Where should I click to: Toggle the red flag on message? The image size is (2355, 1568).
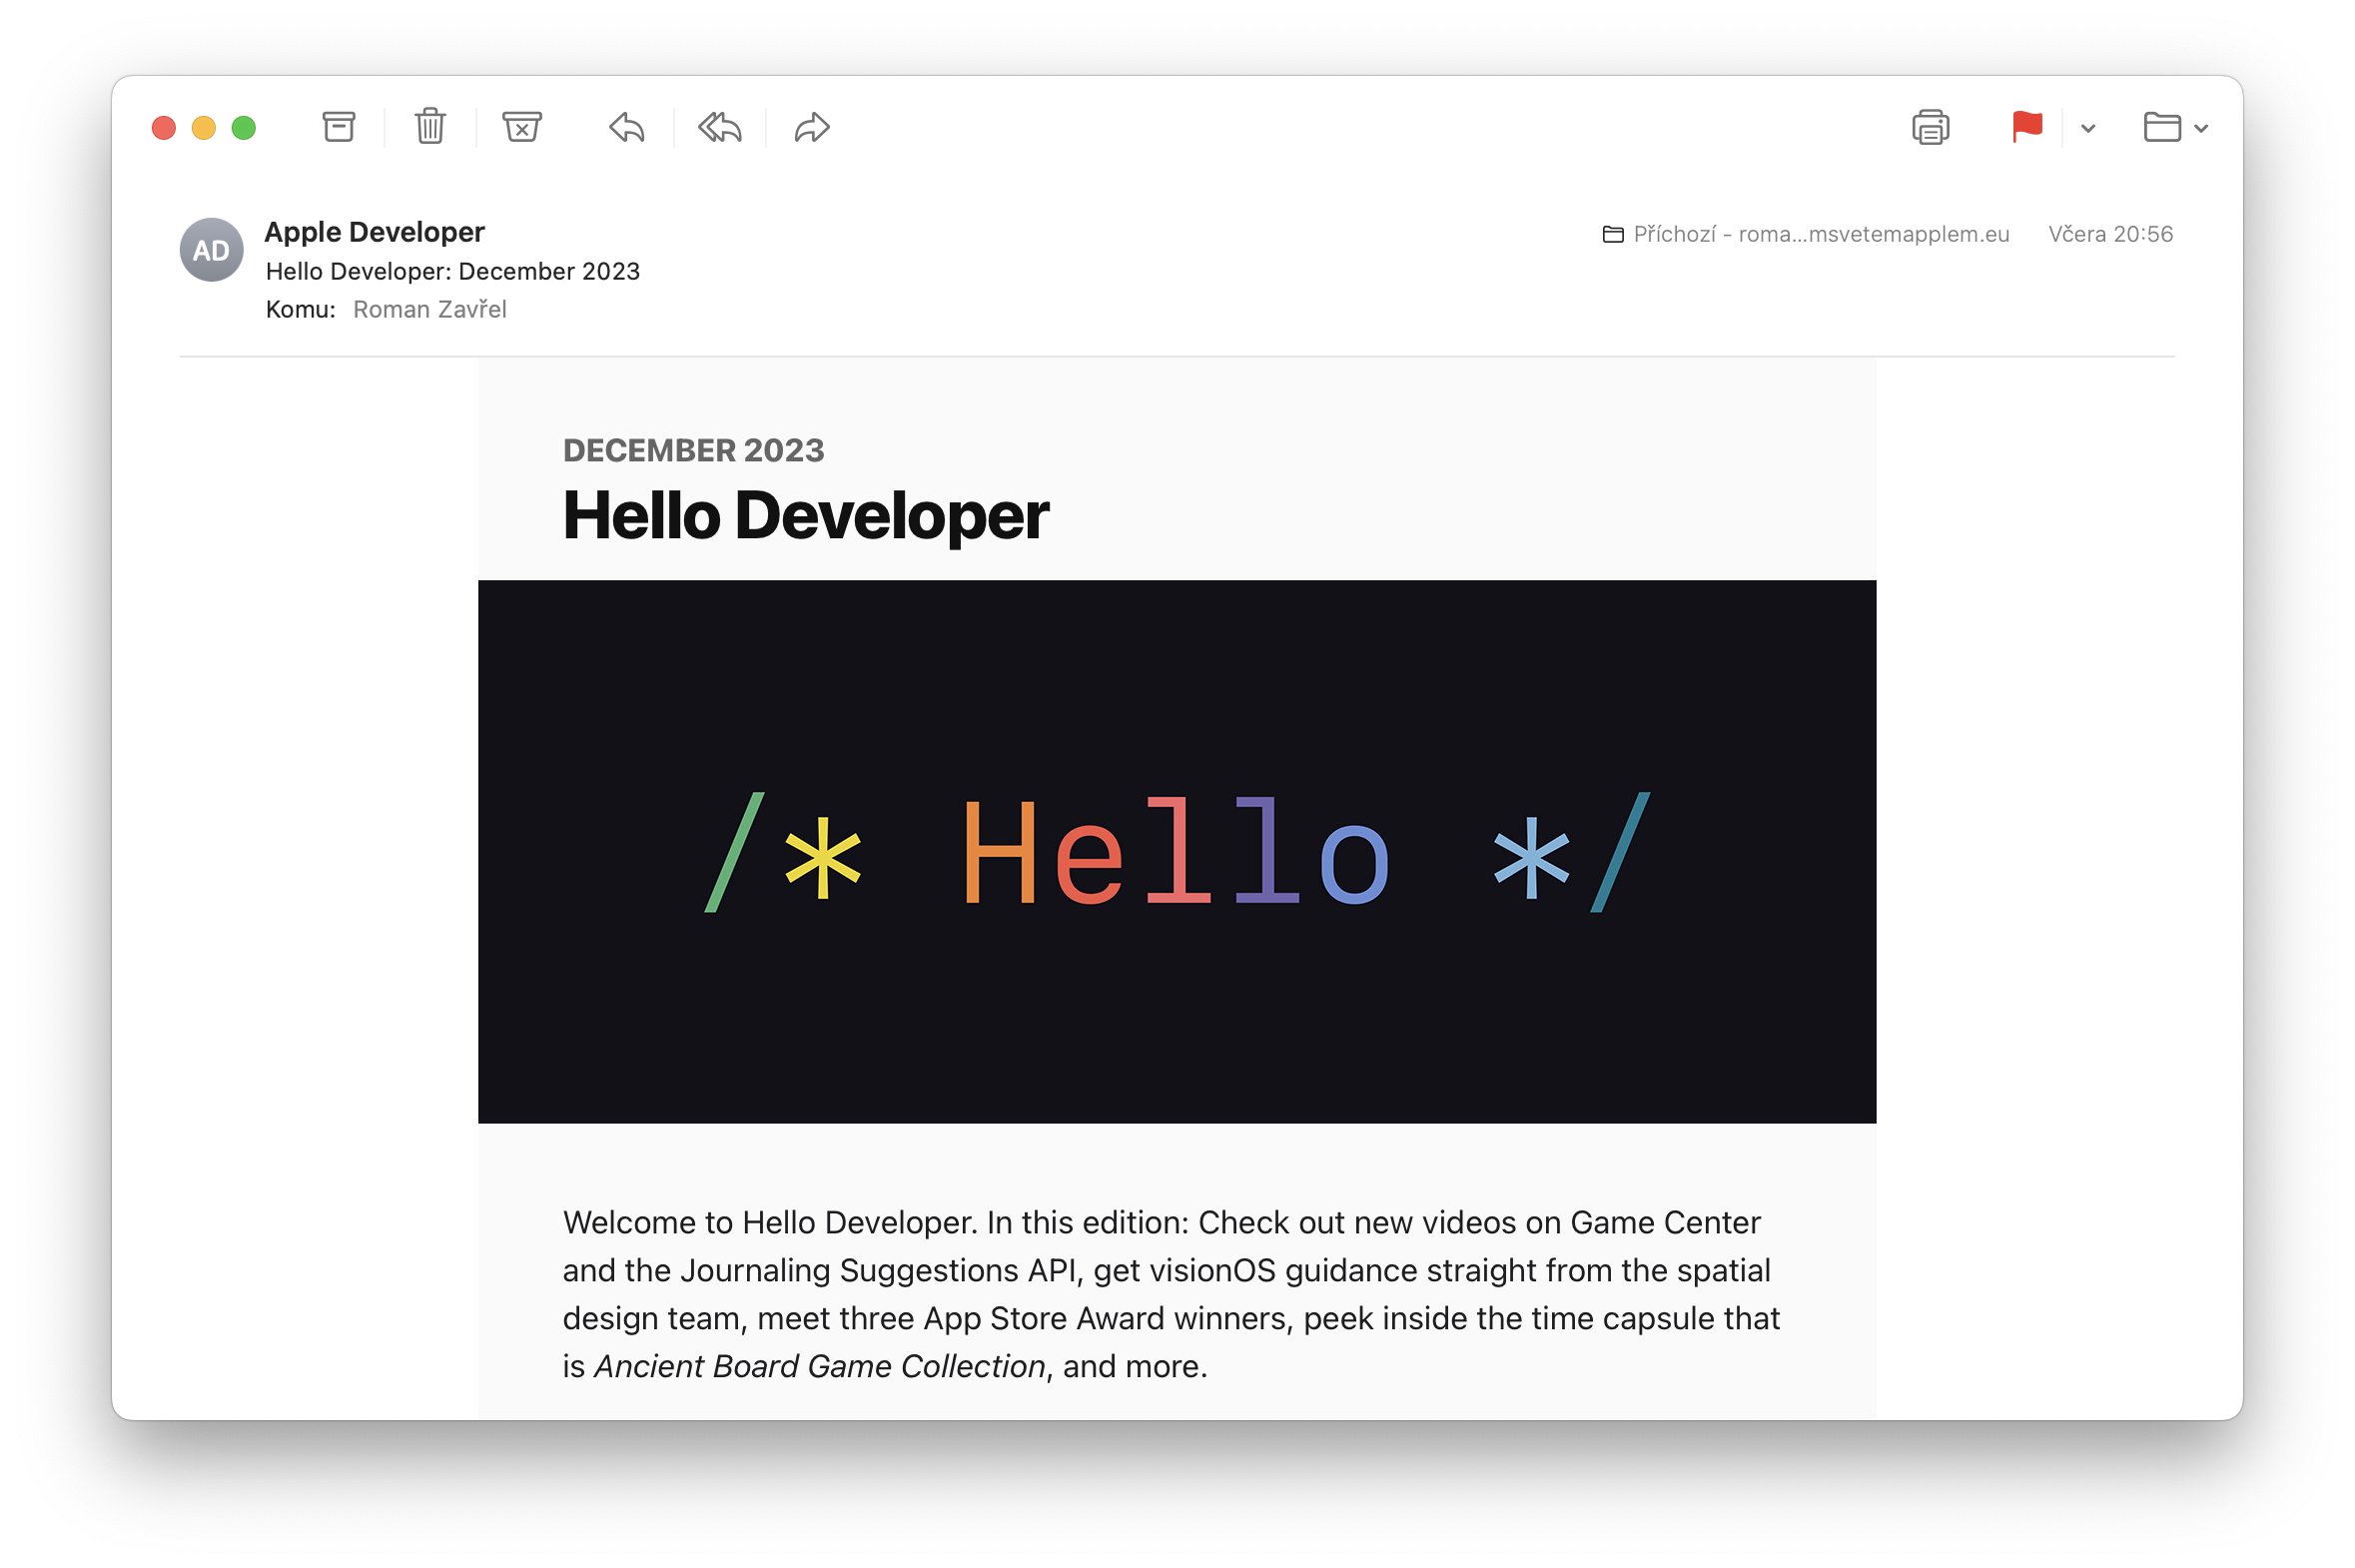click(x=2027, y=127)
